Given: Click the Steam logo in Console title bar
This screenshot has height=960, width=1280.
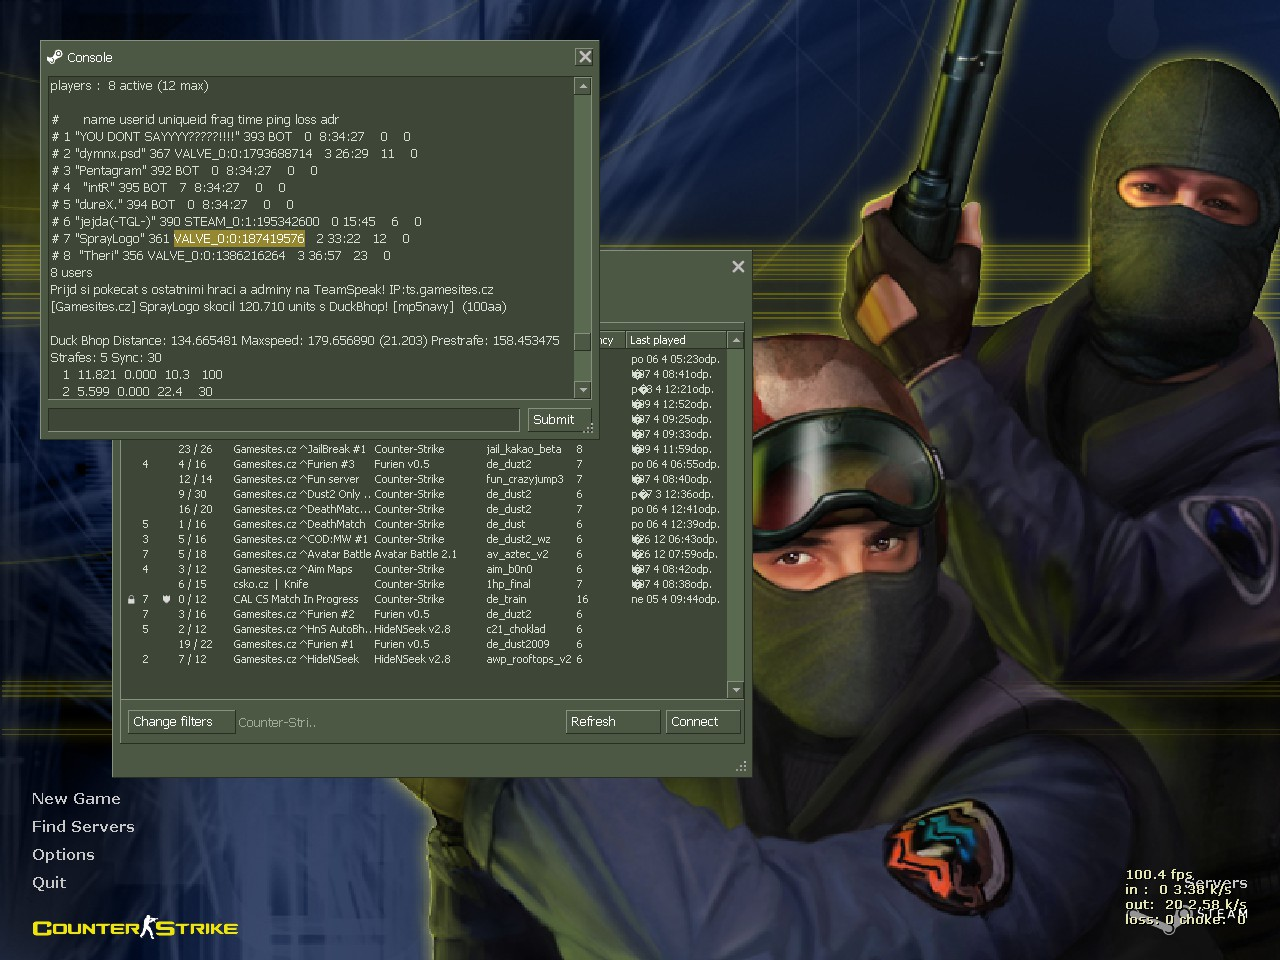Looking at the screenshot, I should [55, 57].
